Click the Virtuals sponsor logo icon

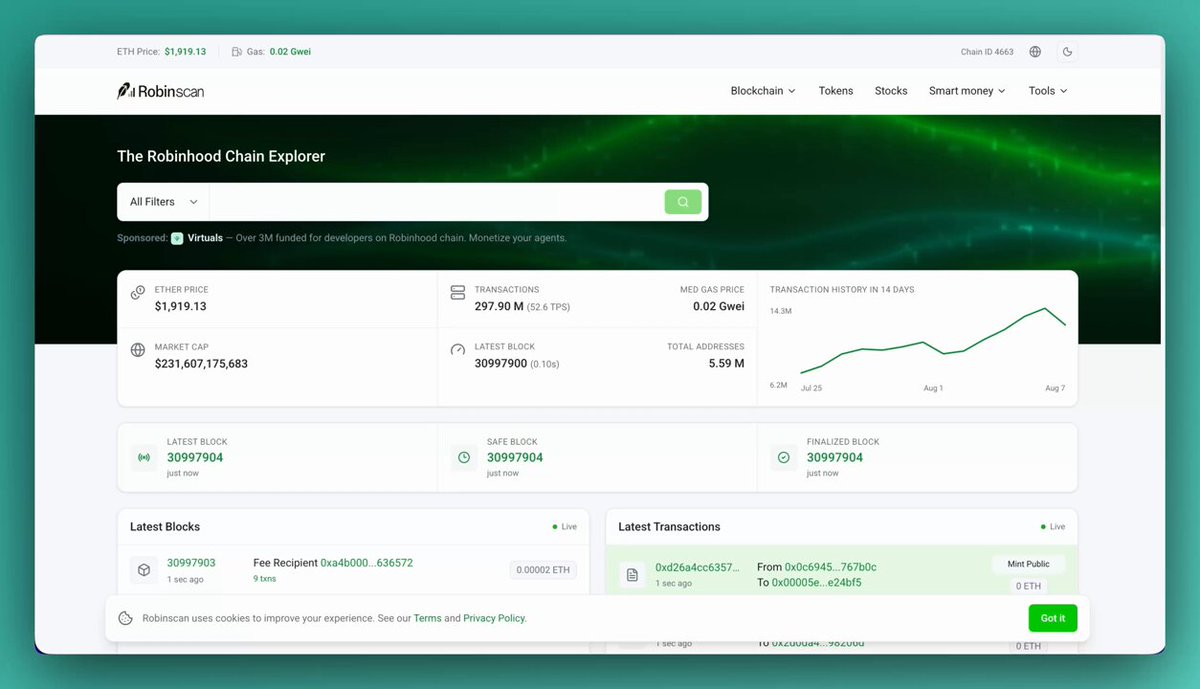tap(177, 238)
